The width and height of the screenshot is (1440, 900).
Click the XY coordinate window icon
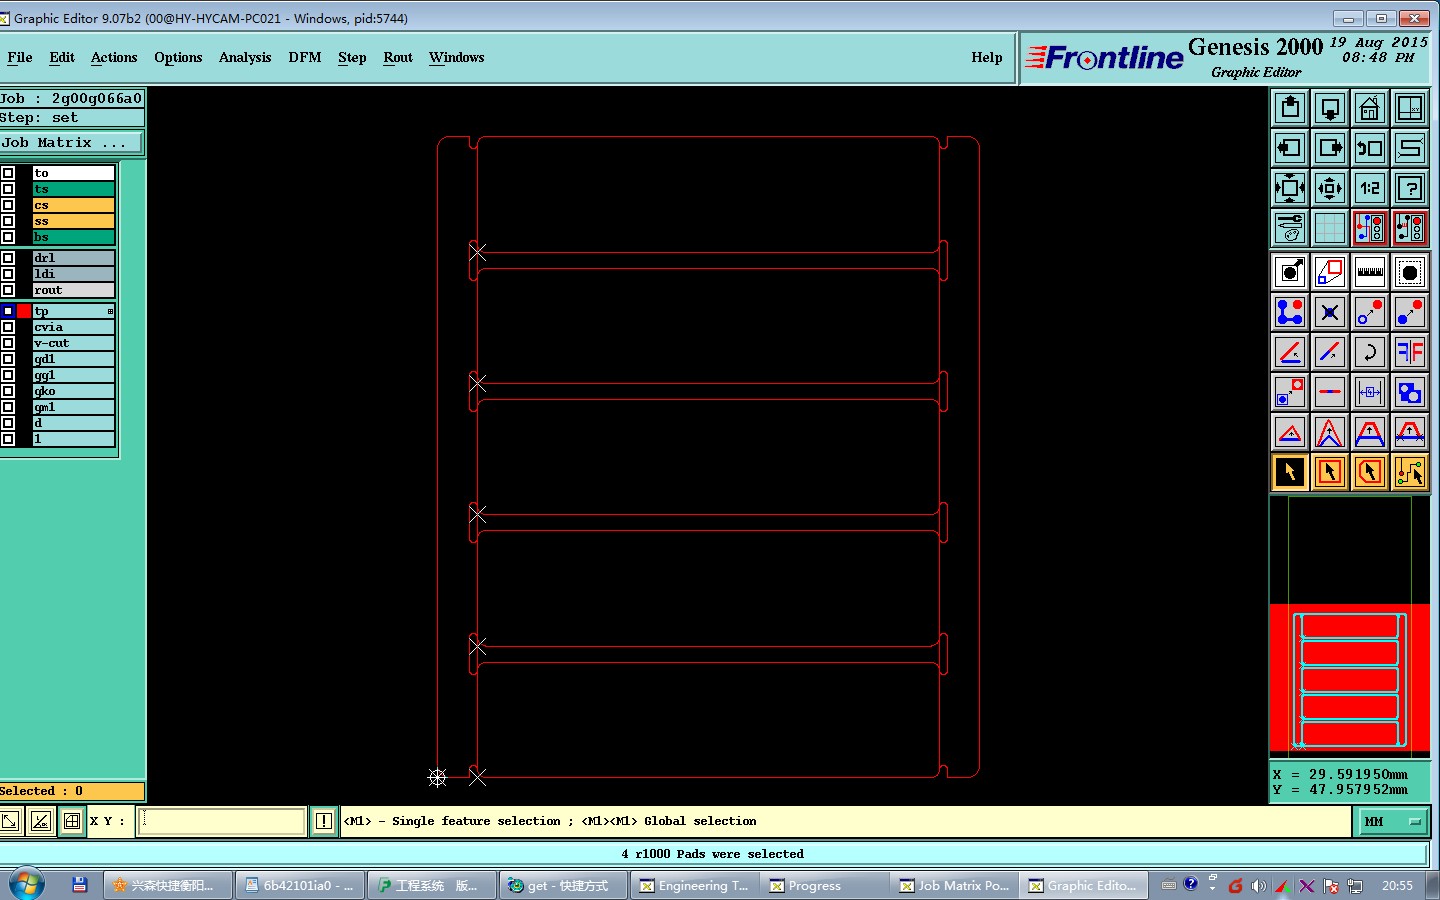[1410, 108]
